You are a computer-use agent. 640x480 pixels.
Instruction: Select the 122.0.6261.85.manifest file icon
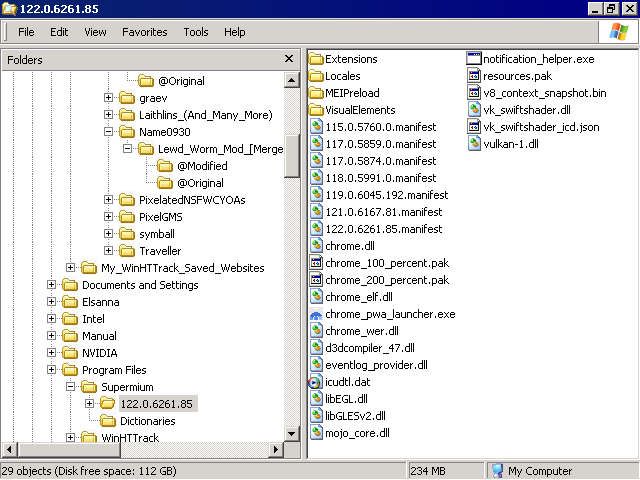coord(316,229)
